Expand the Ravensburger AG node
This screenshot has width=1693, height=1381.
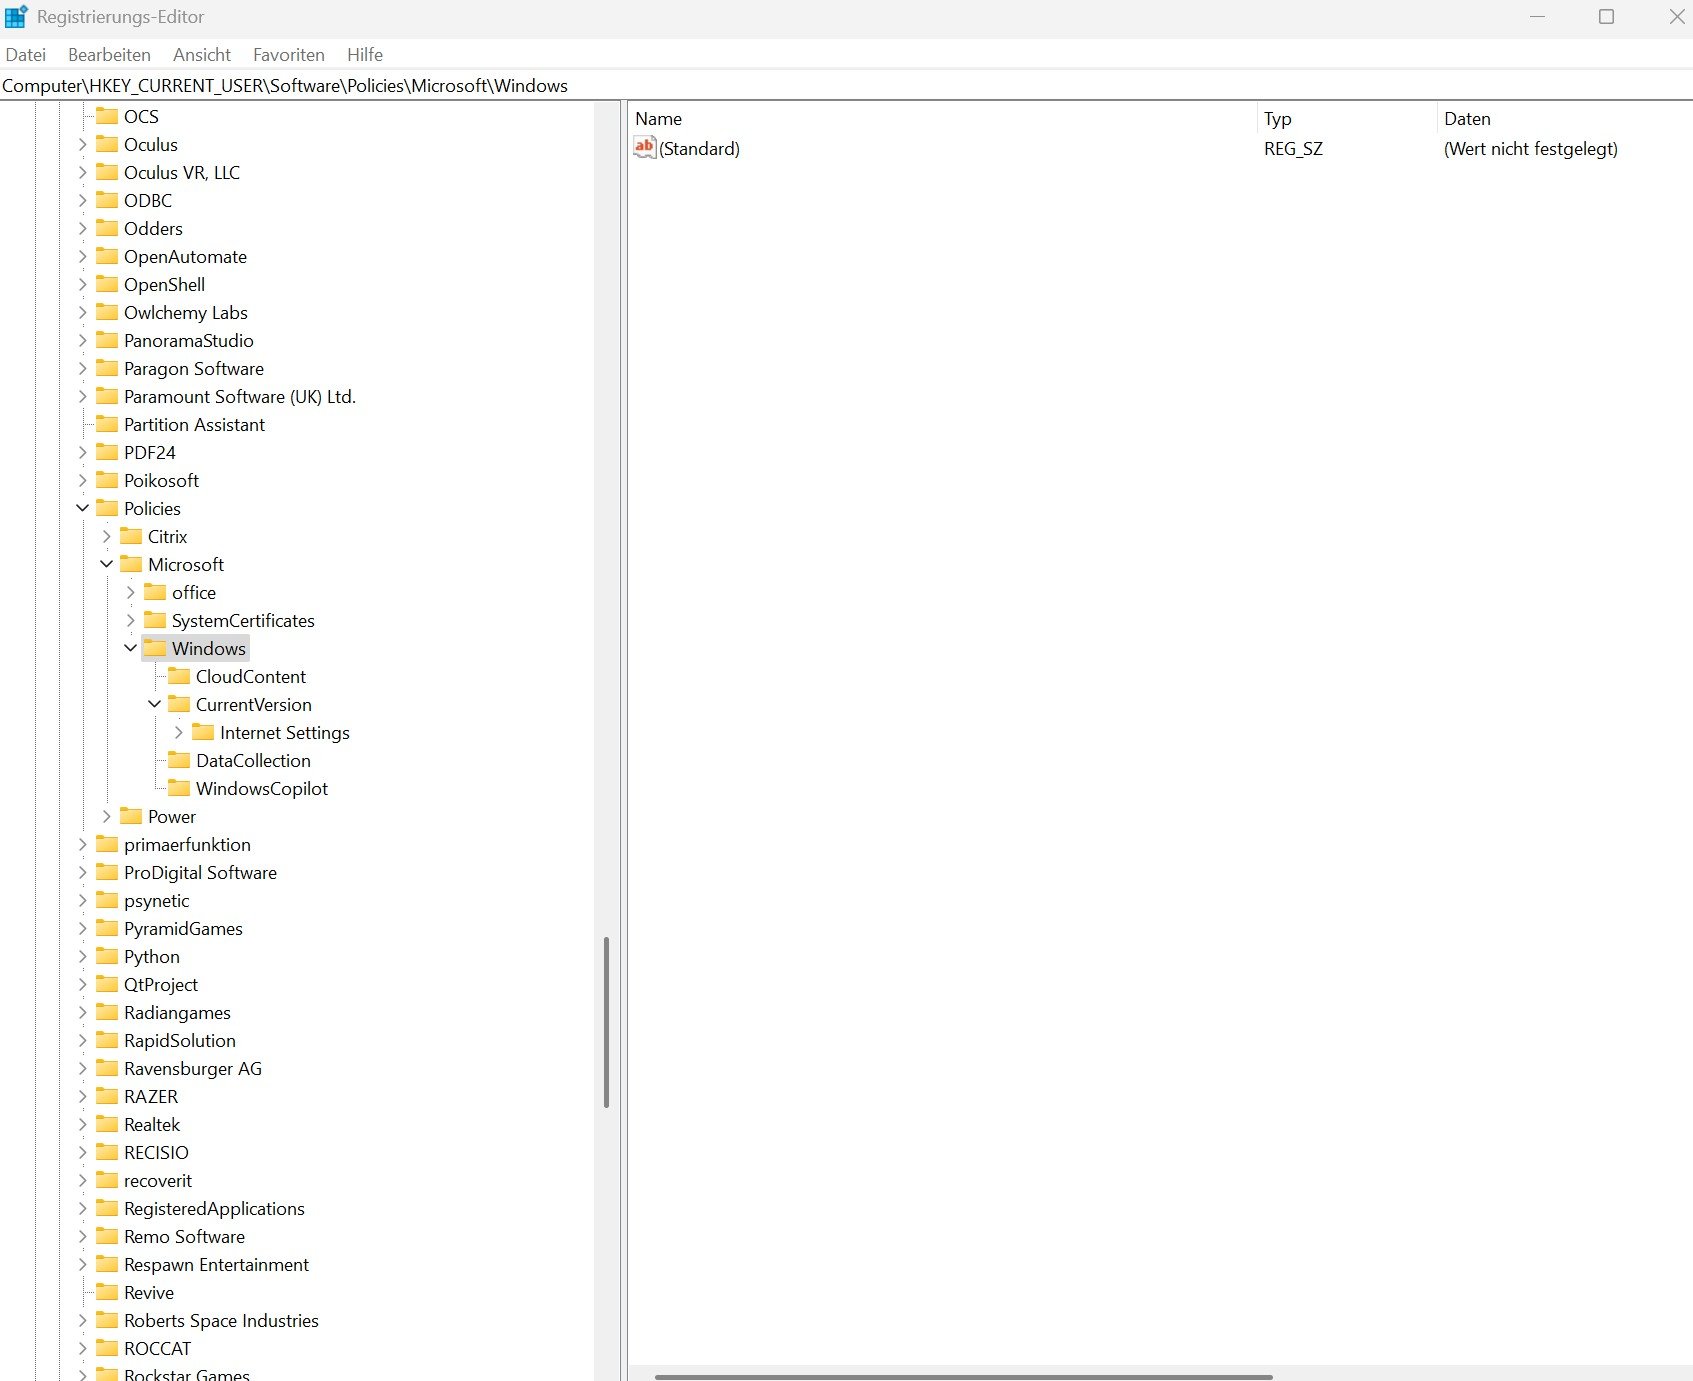click(83, 1068)
